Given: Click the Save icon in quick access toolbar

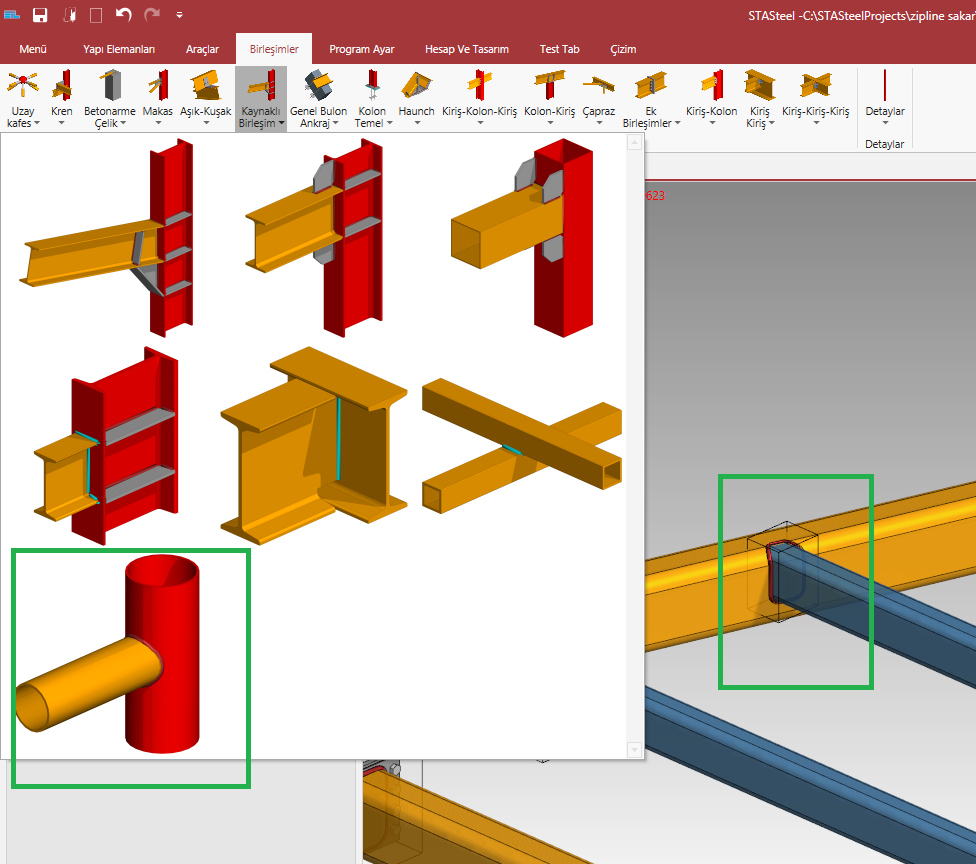Looking at the screenshot, I should coord(40,15).
